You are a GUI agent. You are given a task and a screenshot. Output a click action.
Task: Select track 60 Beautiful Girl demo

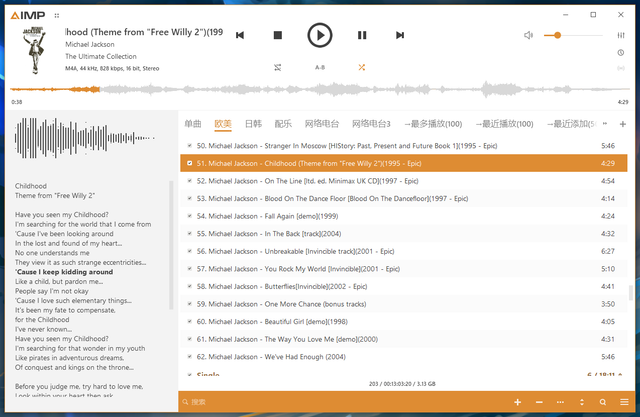[x=404, y=322]
